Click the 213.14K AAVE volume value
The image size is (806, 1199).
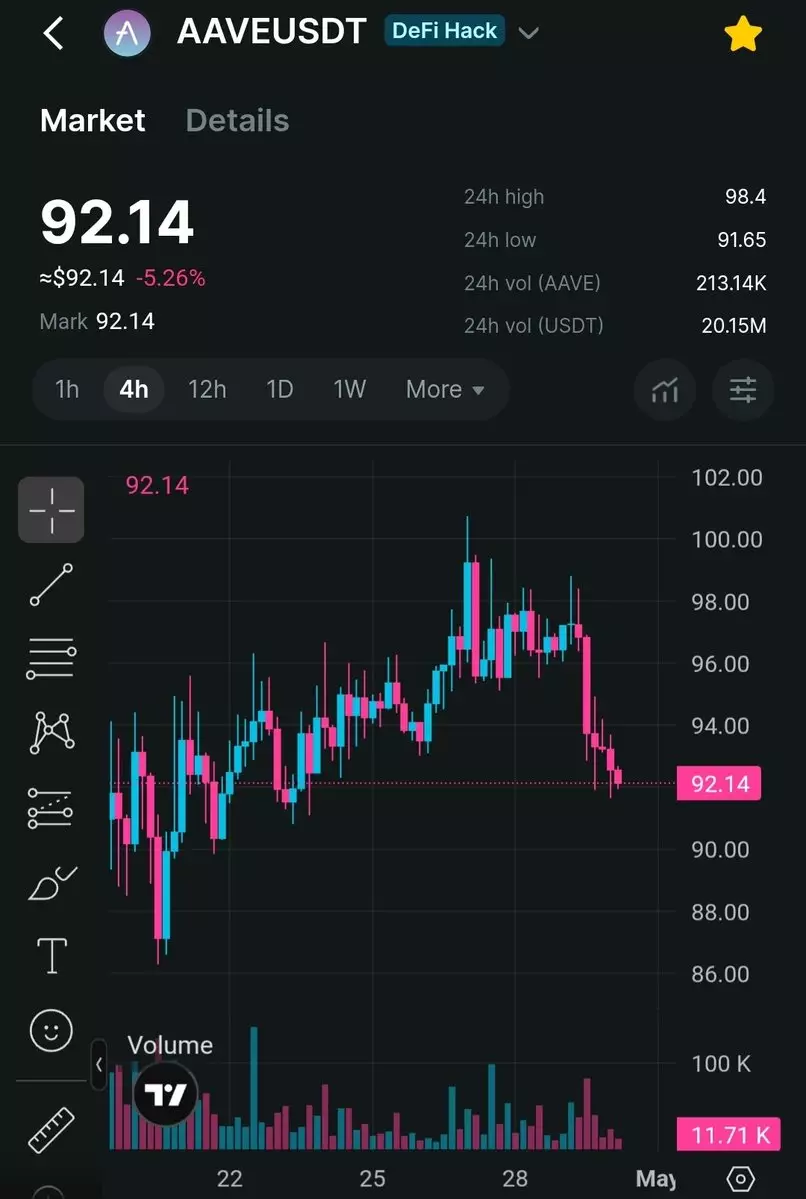pos(731,283)
